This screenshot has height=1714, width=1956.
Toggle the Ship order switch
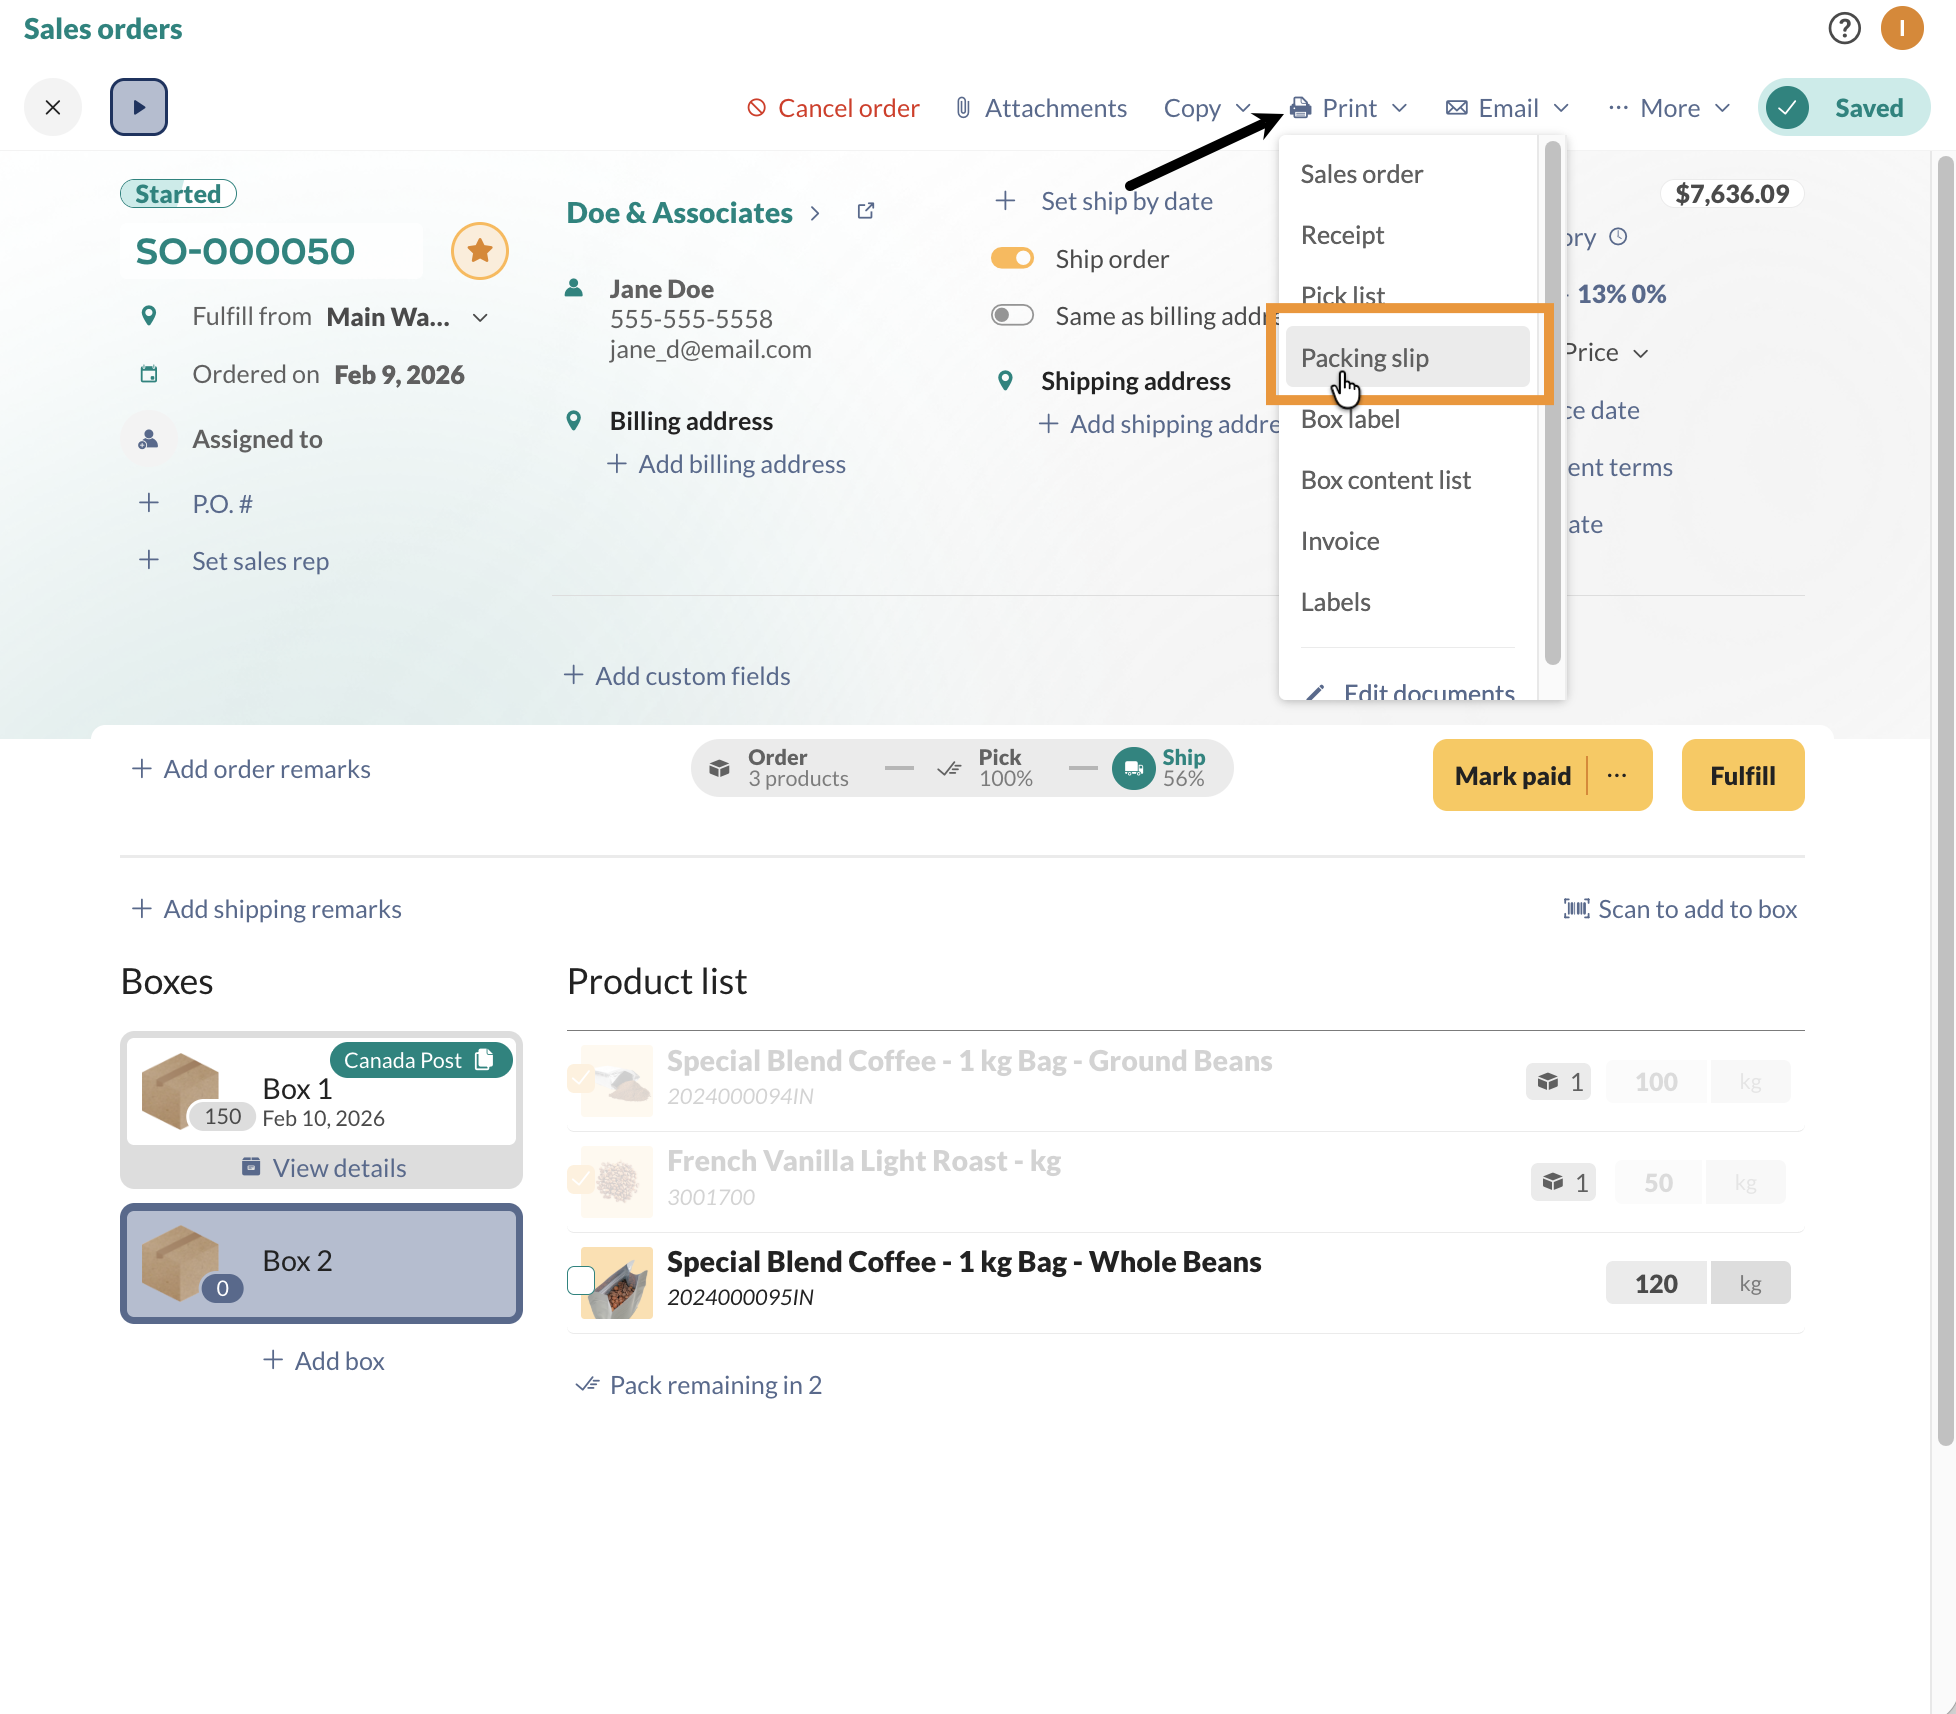pos(1012,257)
